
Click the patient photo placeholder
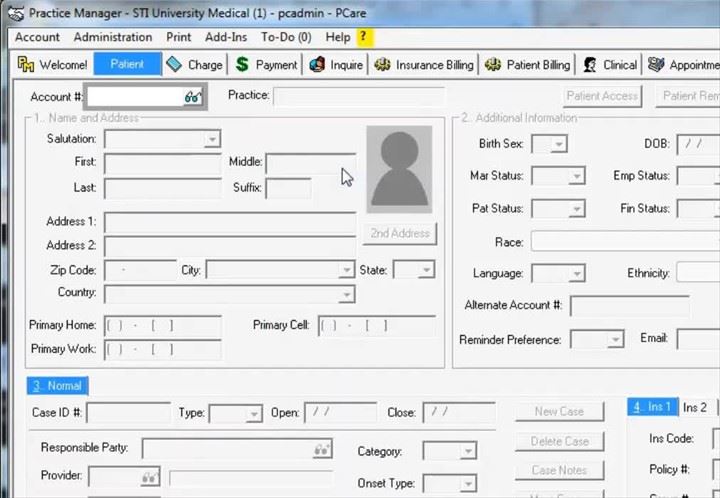[399, 169]
